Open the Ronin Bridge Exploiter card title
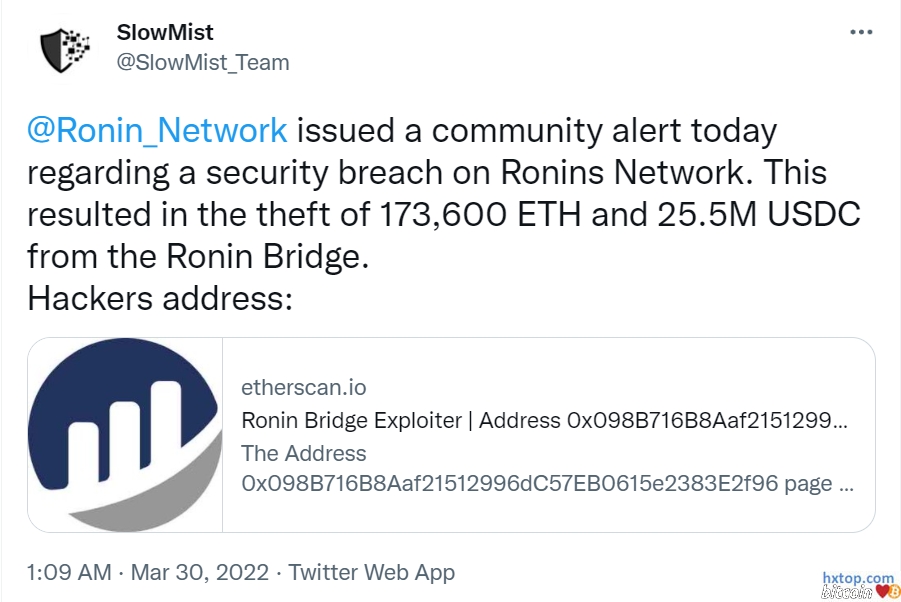The width and height of the screenshot is (901, 602). click(x=545, y=420)
